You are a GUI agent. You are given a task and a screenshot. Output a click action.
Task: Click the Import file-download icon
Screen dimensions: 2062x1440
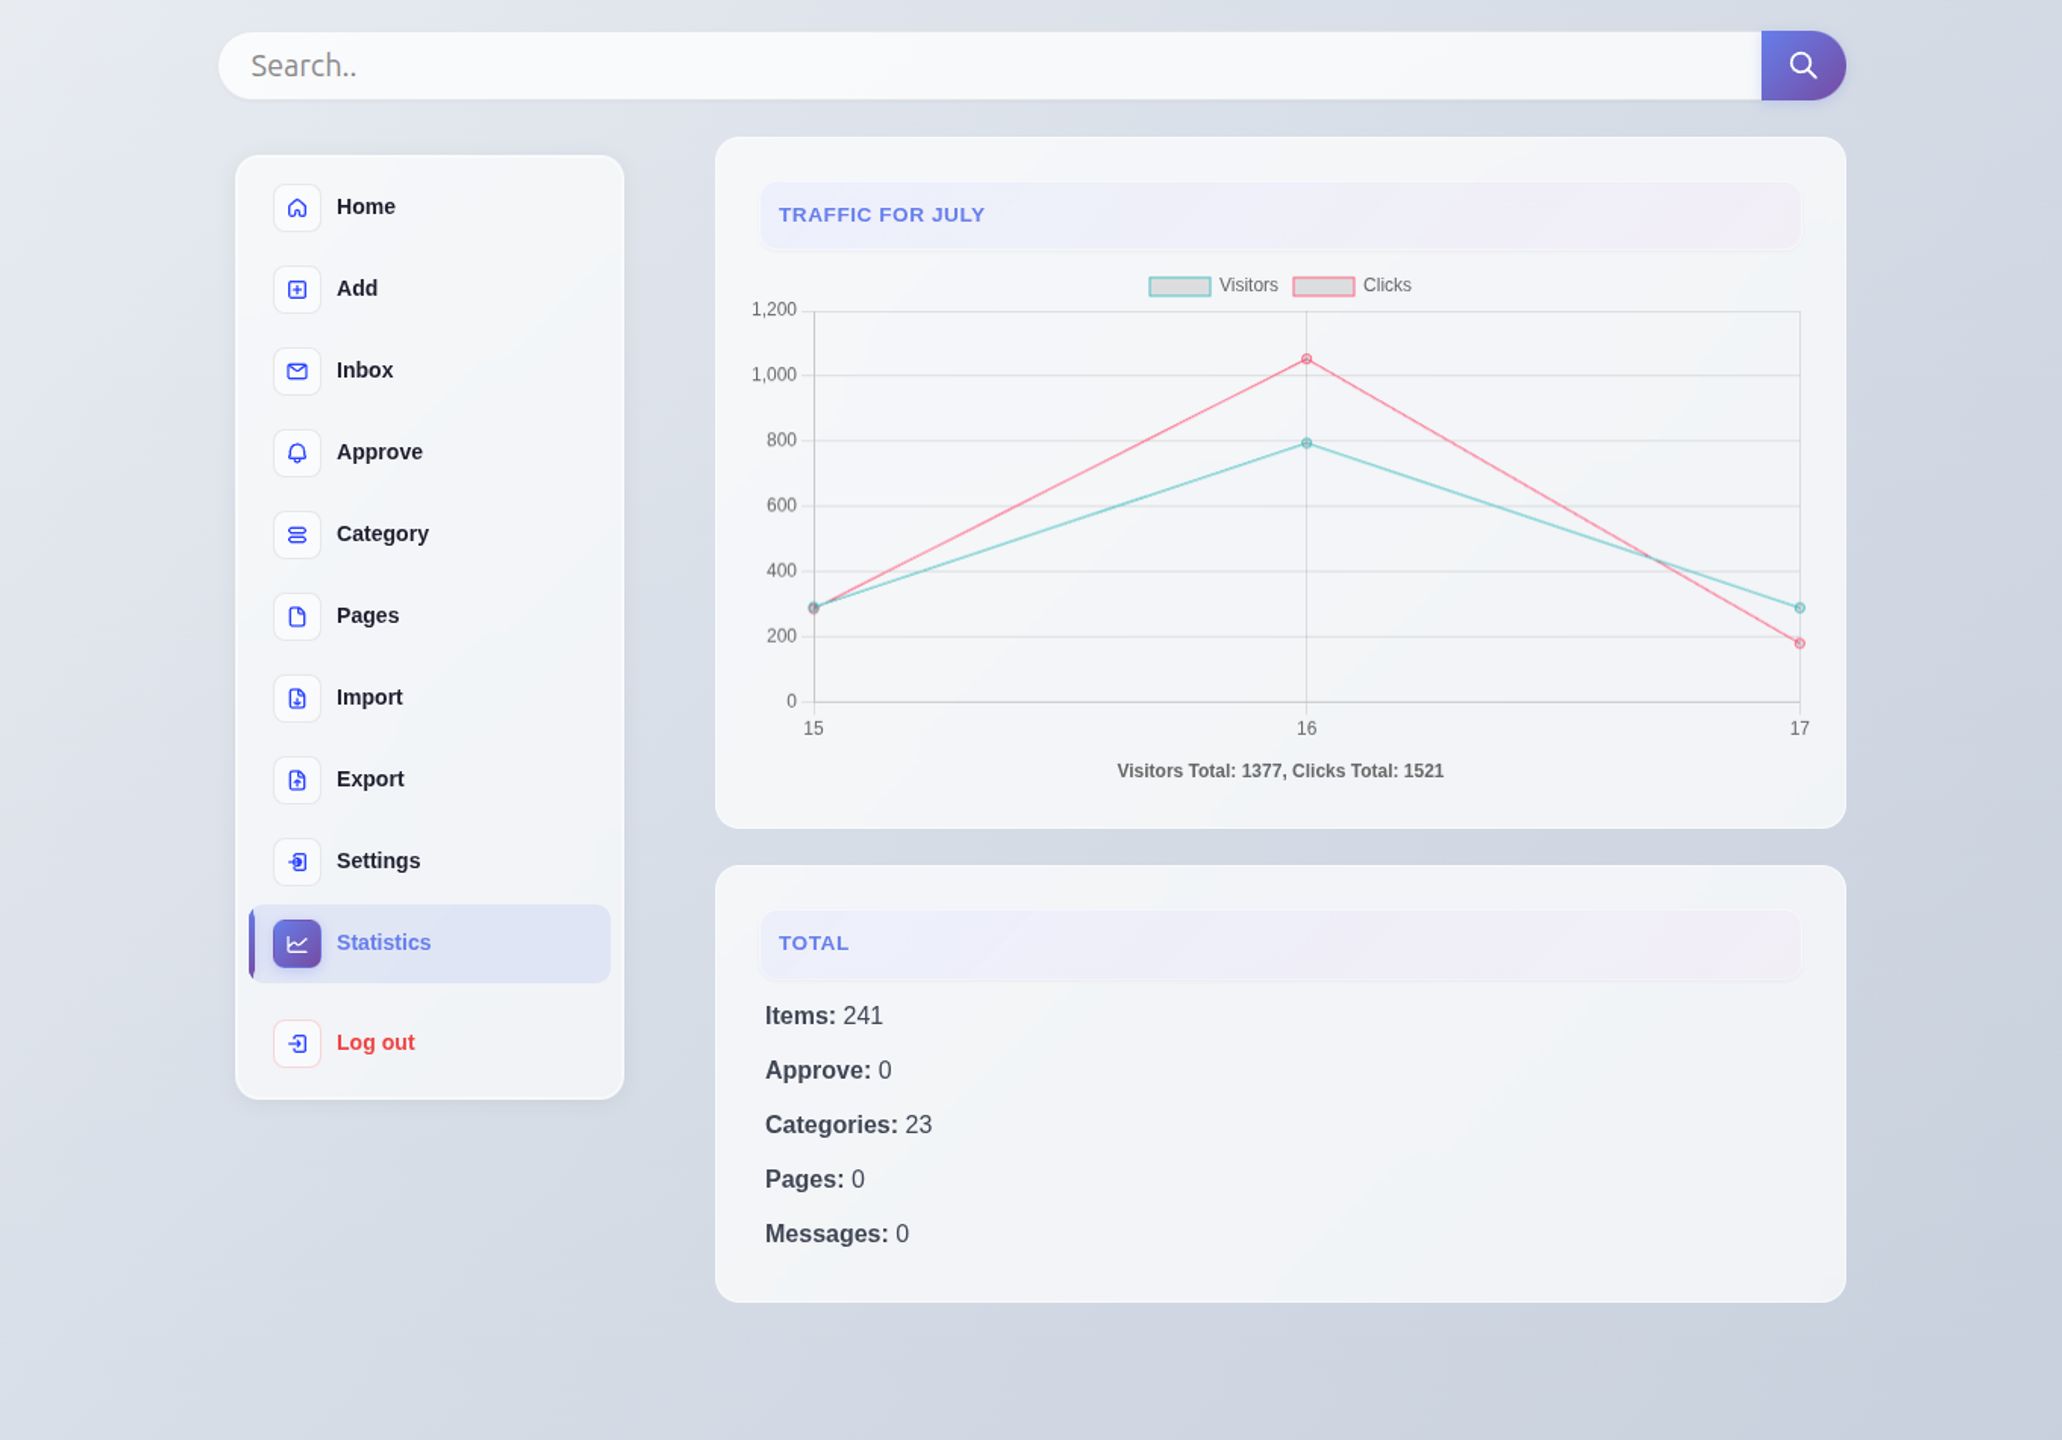(297, 698)
